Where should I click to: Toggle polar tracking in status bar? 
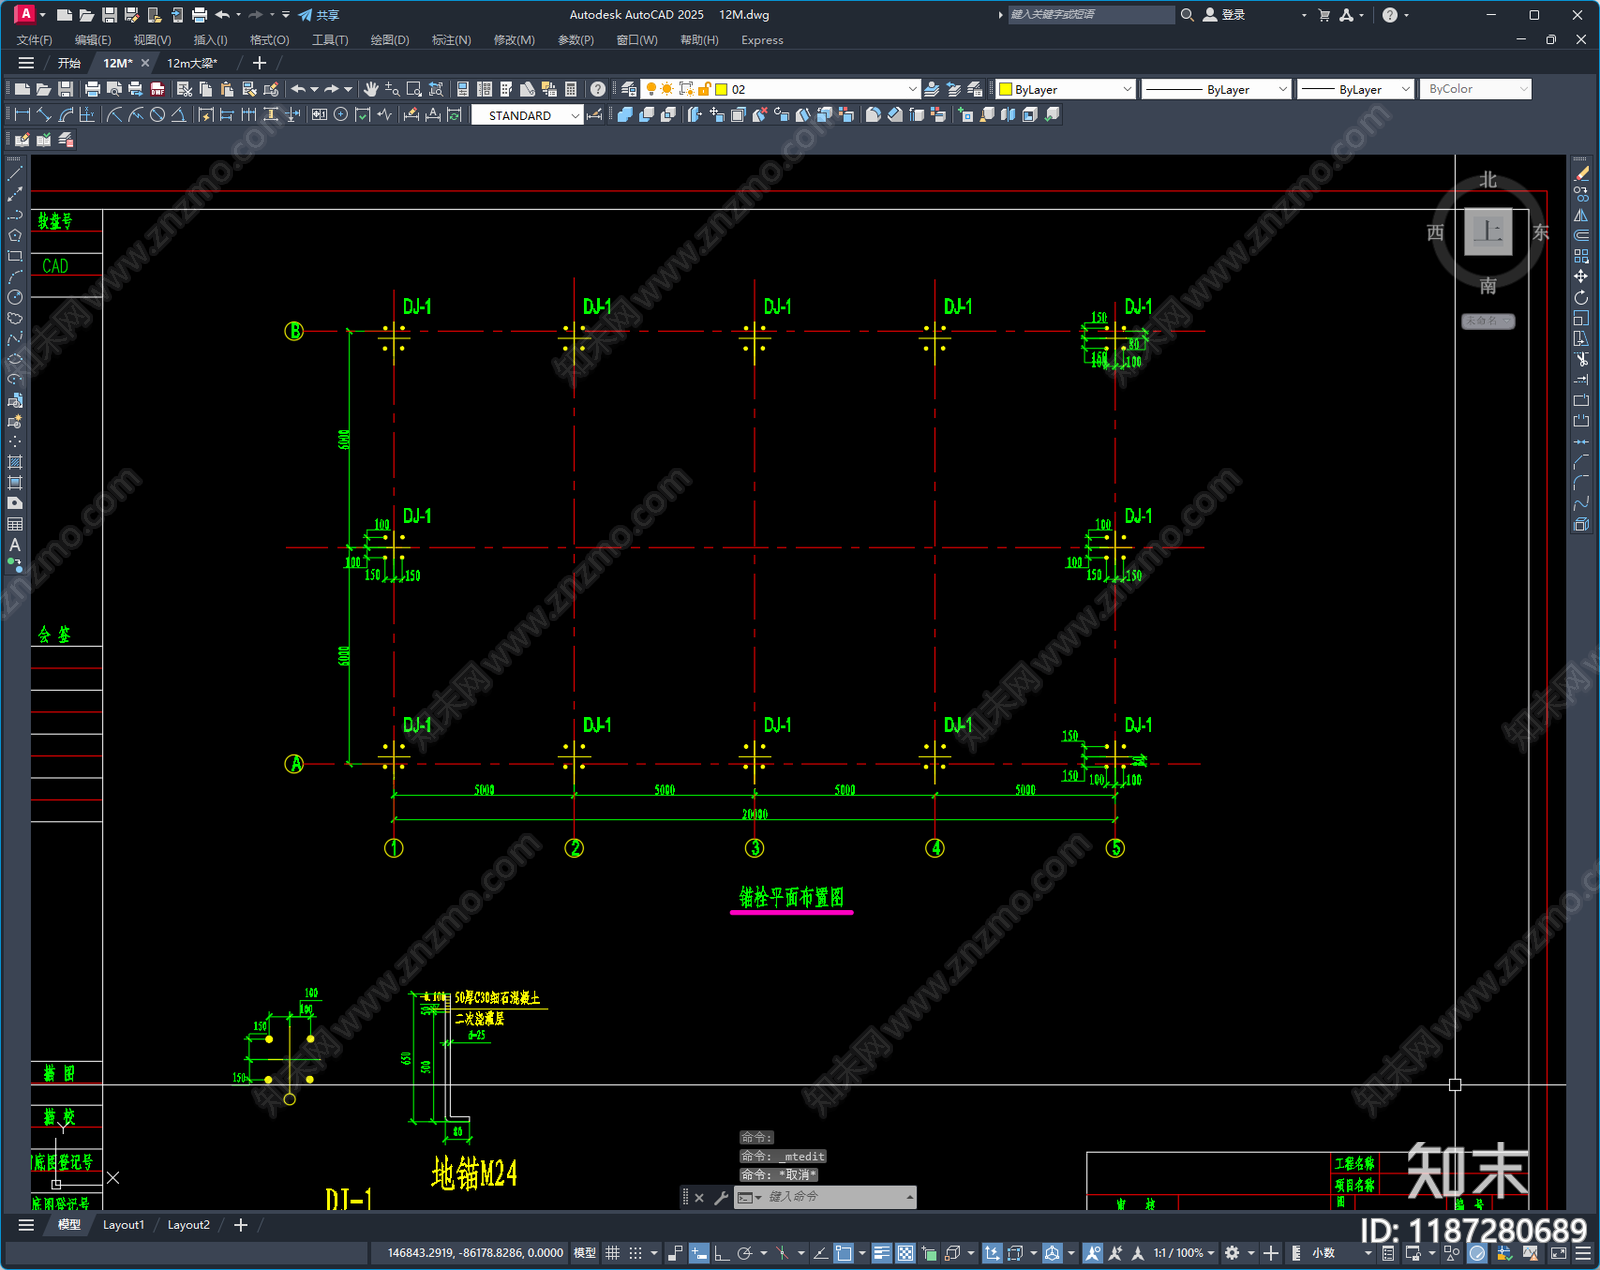pos(744,1253)
